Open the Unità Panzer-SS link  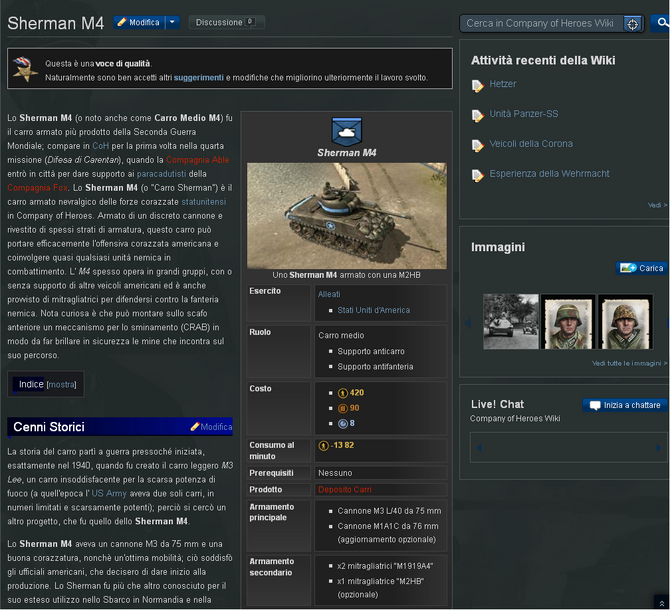(x=523, y=114)
